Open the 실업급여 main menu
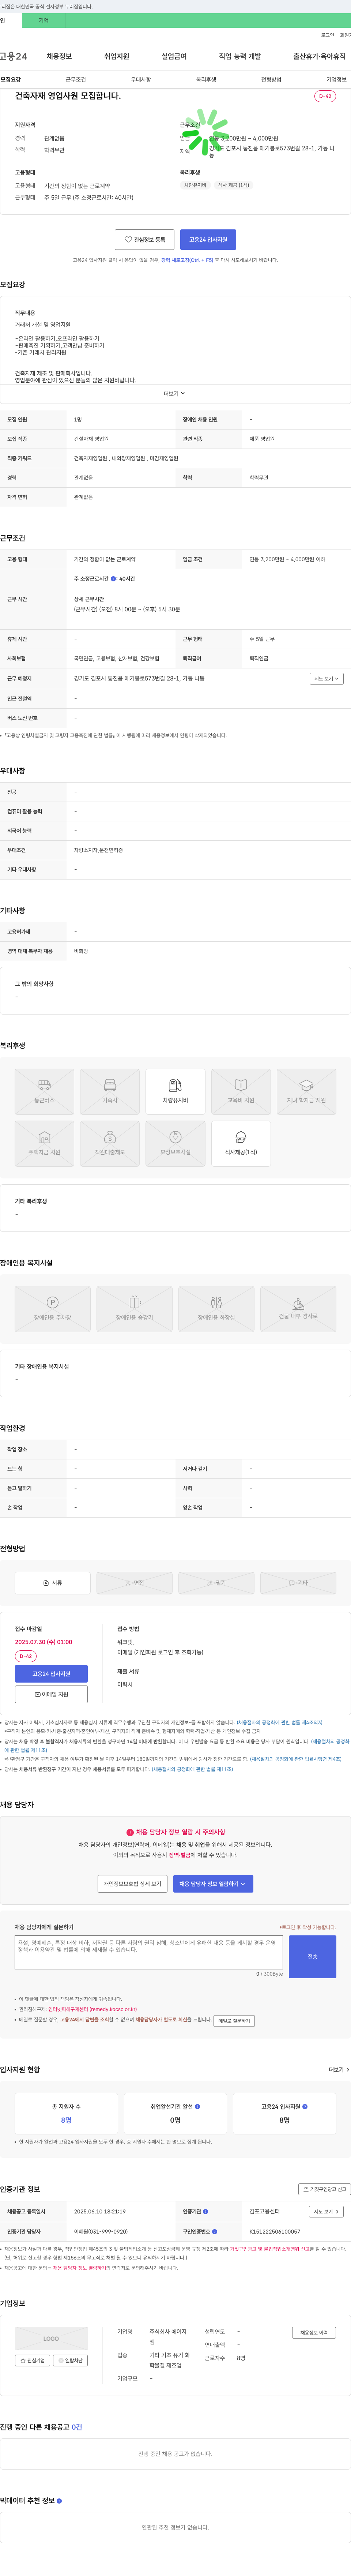 [x=174, y=56]
